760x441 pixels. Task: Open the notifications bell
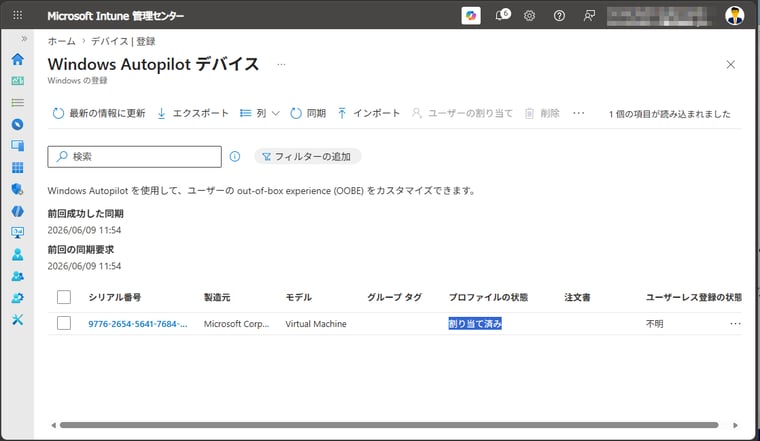point(502,16)
